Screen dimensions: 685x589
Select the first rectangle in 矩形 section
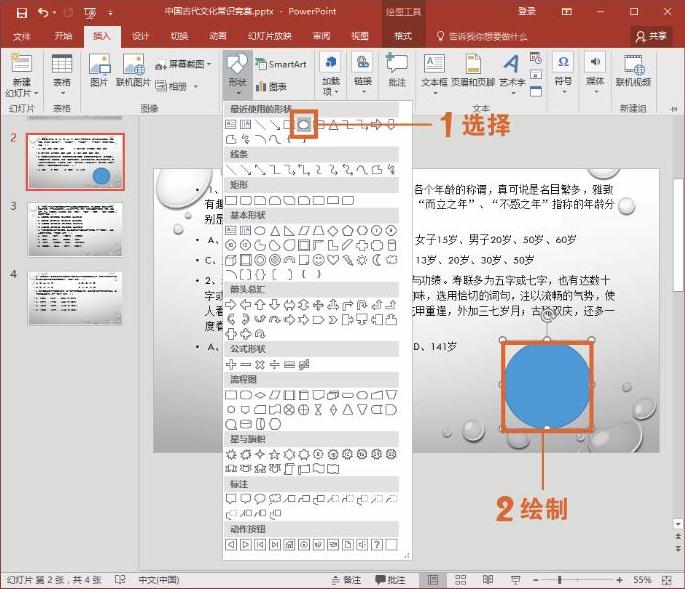(231, 201)
